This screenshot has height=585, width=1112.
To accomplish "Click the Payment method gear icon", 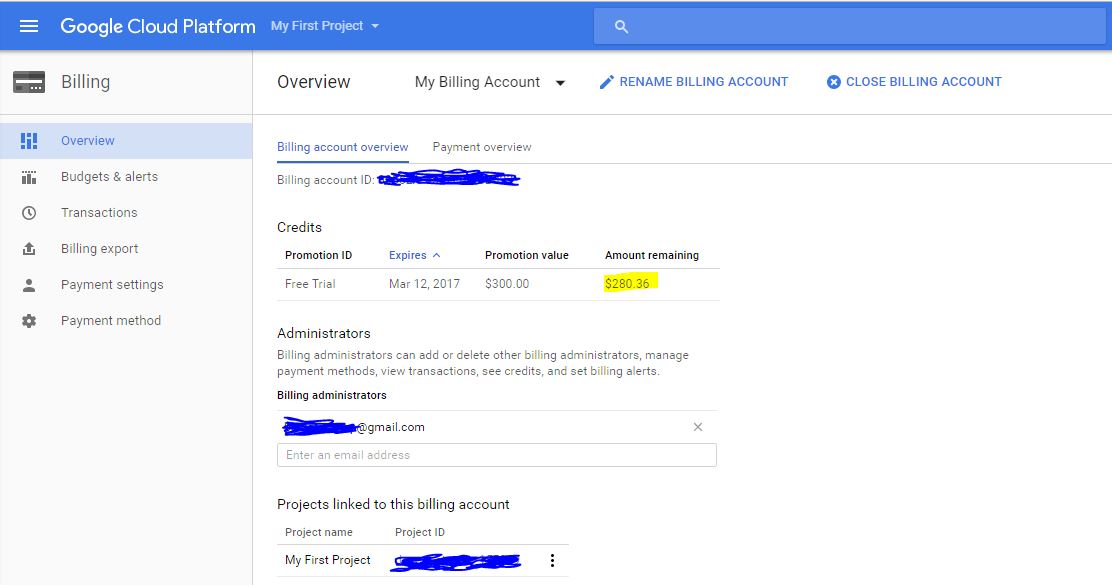I will tap(29, 321).
